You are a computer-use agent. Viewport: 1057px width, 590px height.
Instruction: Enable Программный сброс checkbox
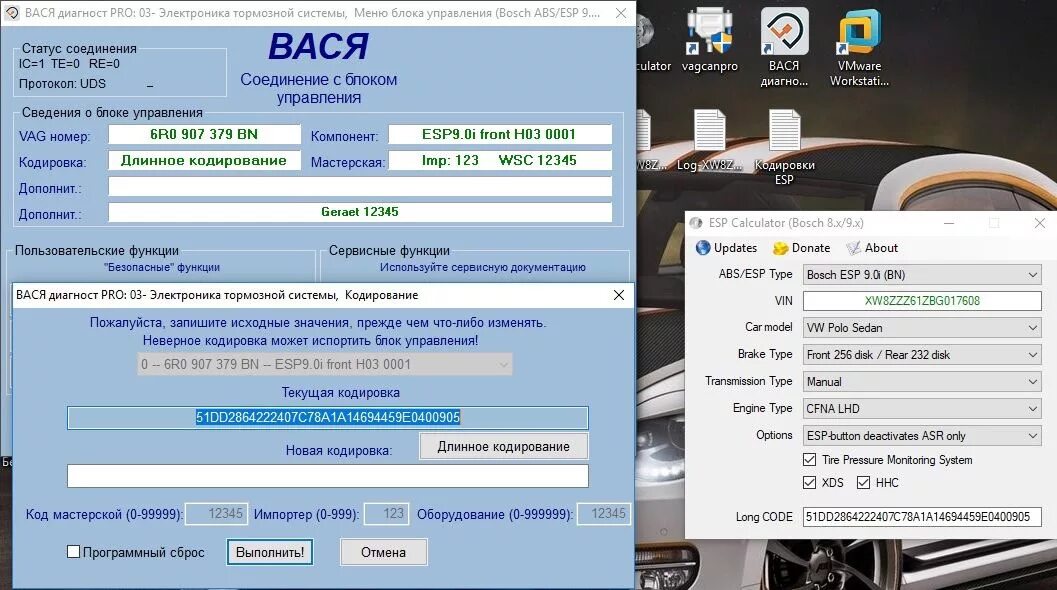click(x=73, y=552)
